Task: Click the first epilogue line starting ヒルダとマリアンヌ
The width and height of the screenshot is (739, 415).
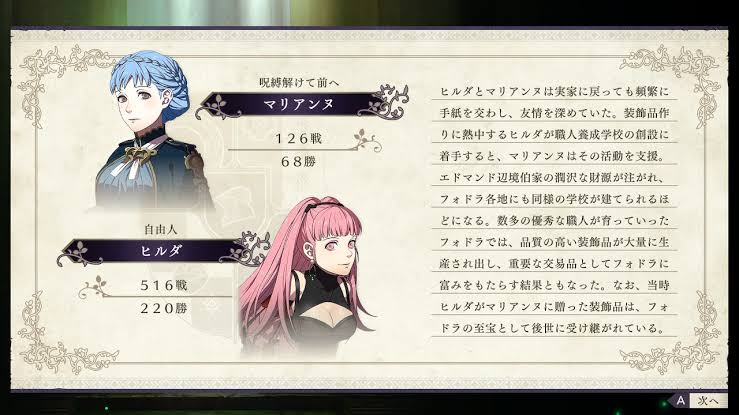Action: [x=554, y=91]
